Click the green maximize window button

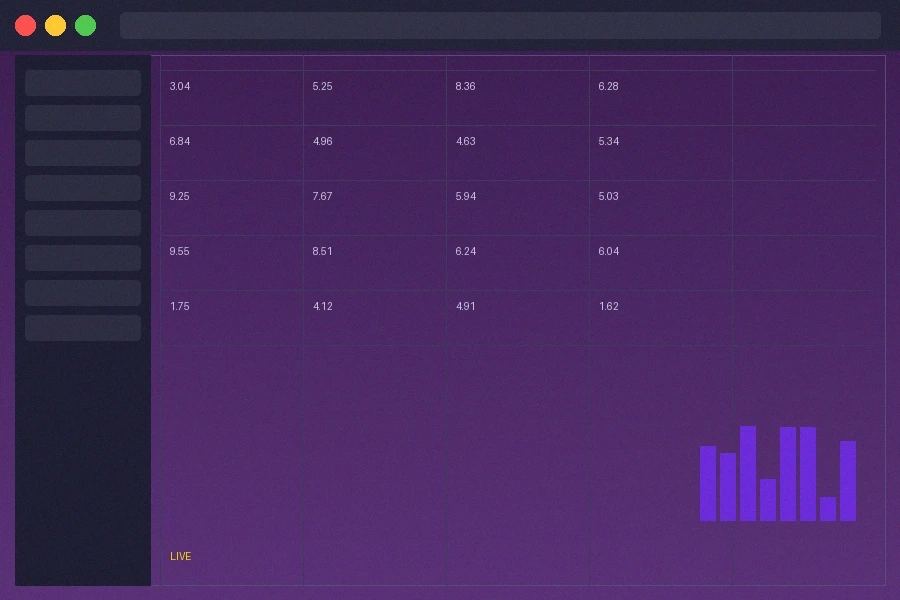(x=86, y=25)
